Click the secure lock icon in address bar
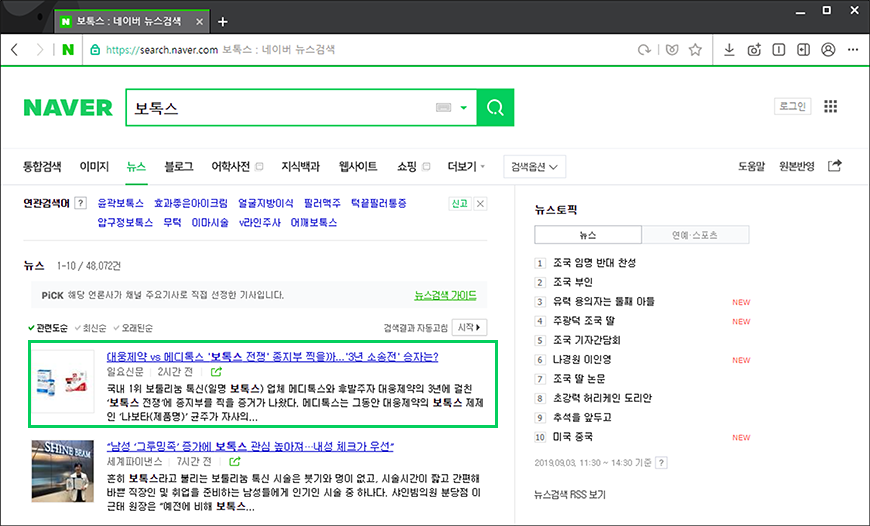 pos(95,50)
